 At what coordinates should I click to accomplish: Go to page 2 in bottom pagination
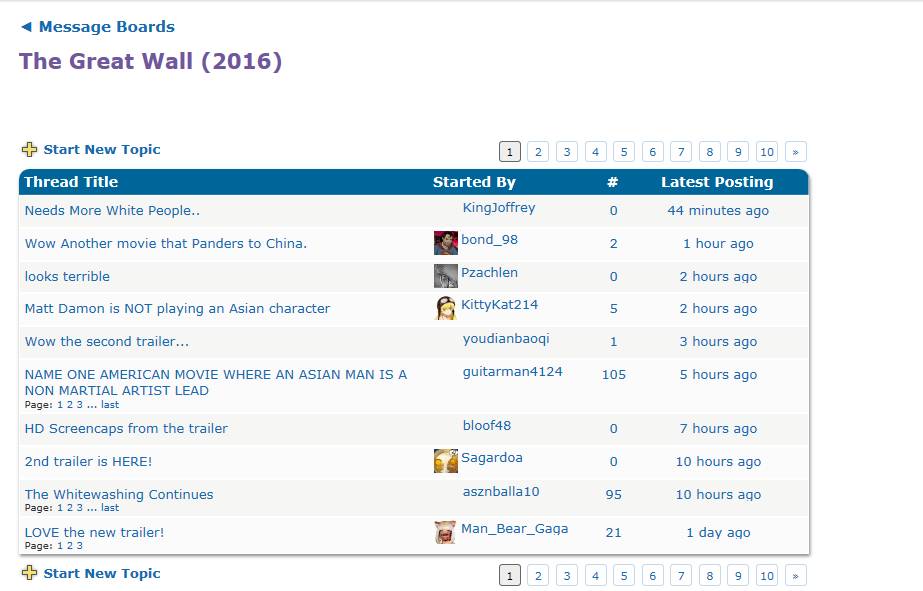[x=538, y=575]
